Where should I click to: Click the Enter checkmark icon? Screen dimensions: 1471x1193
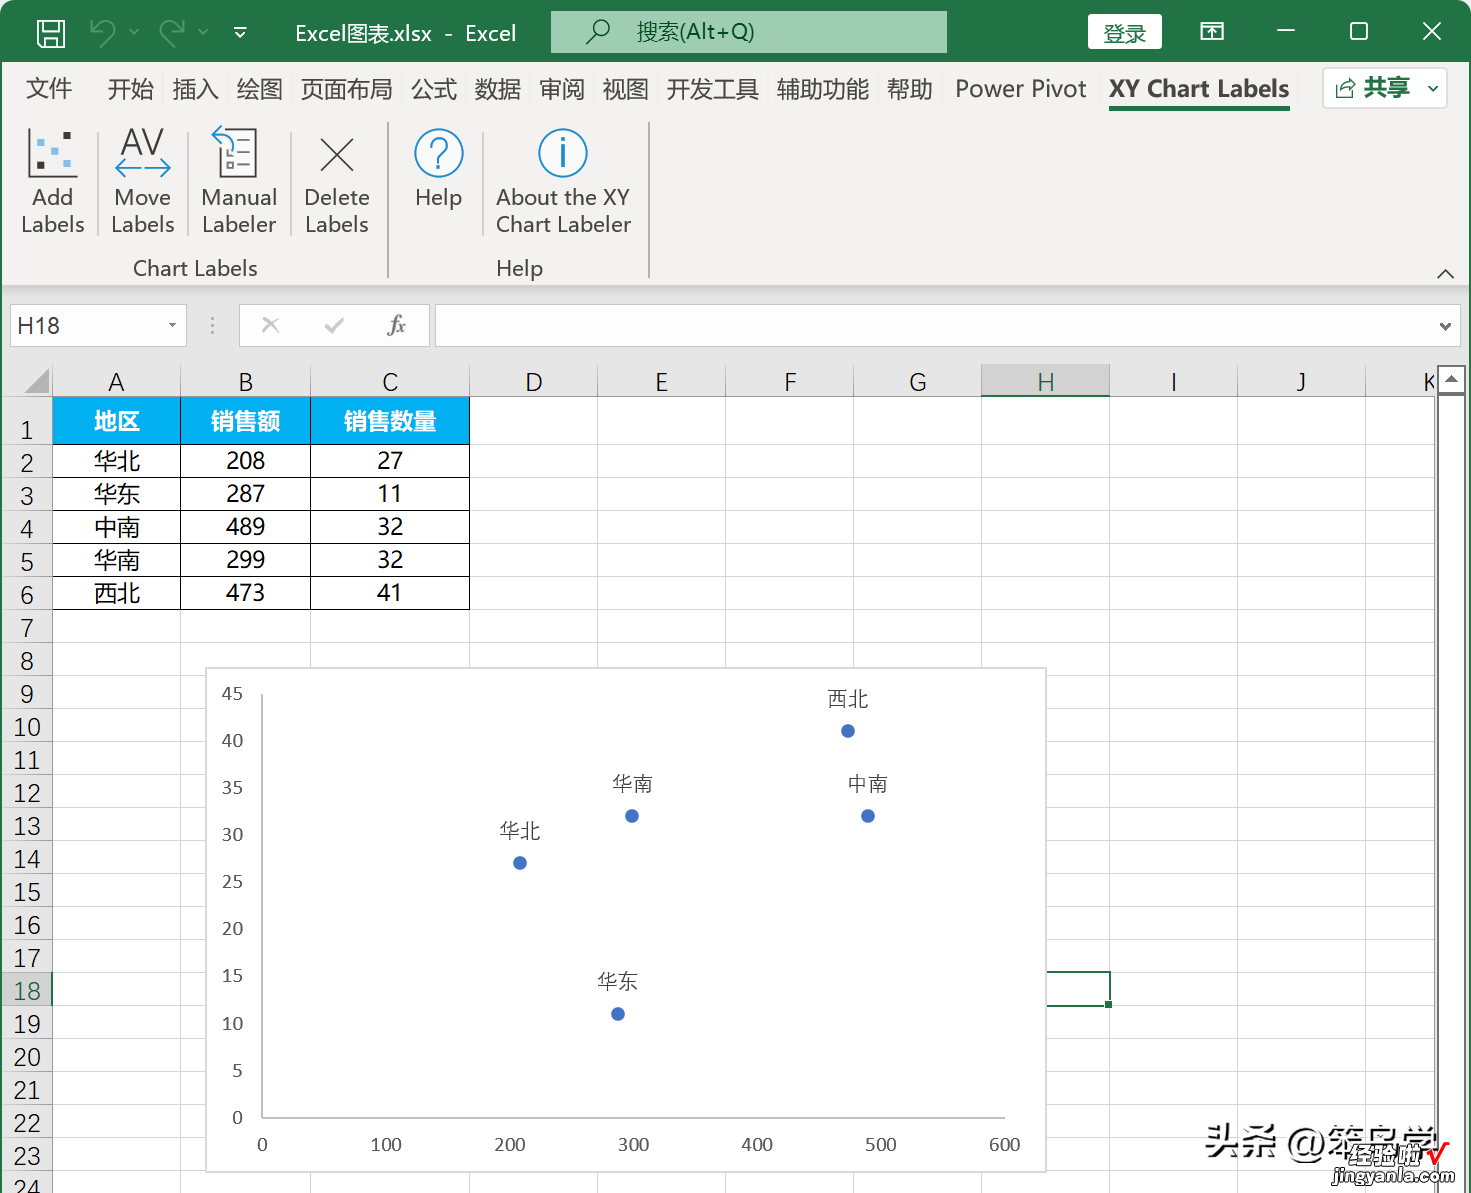(x=334, y=325)
